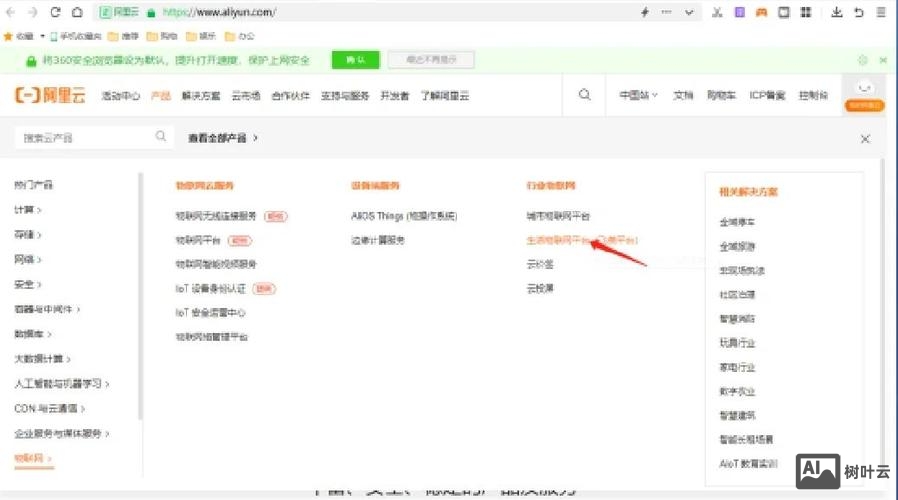This screenshot has height=500, width=898.
Task: Click the green confirm button in notification bar
Action: 356,60
